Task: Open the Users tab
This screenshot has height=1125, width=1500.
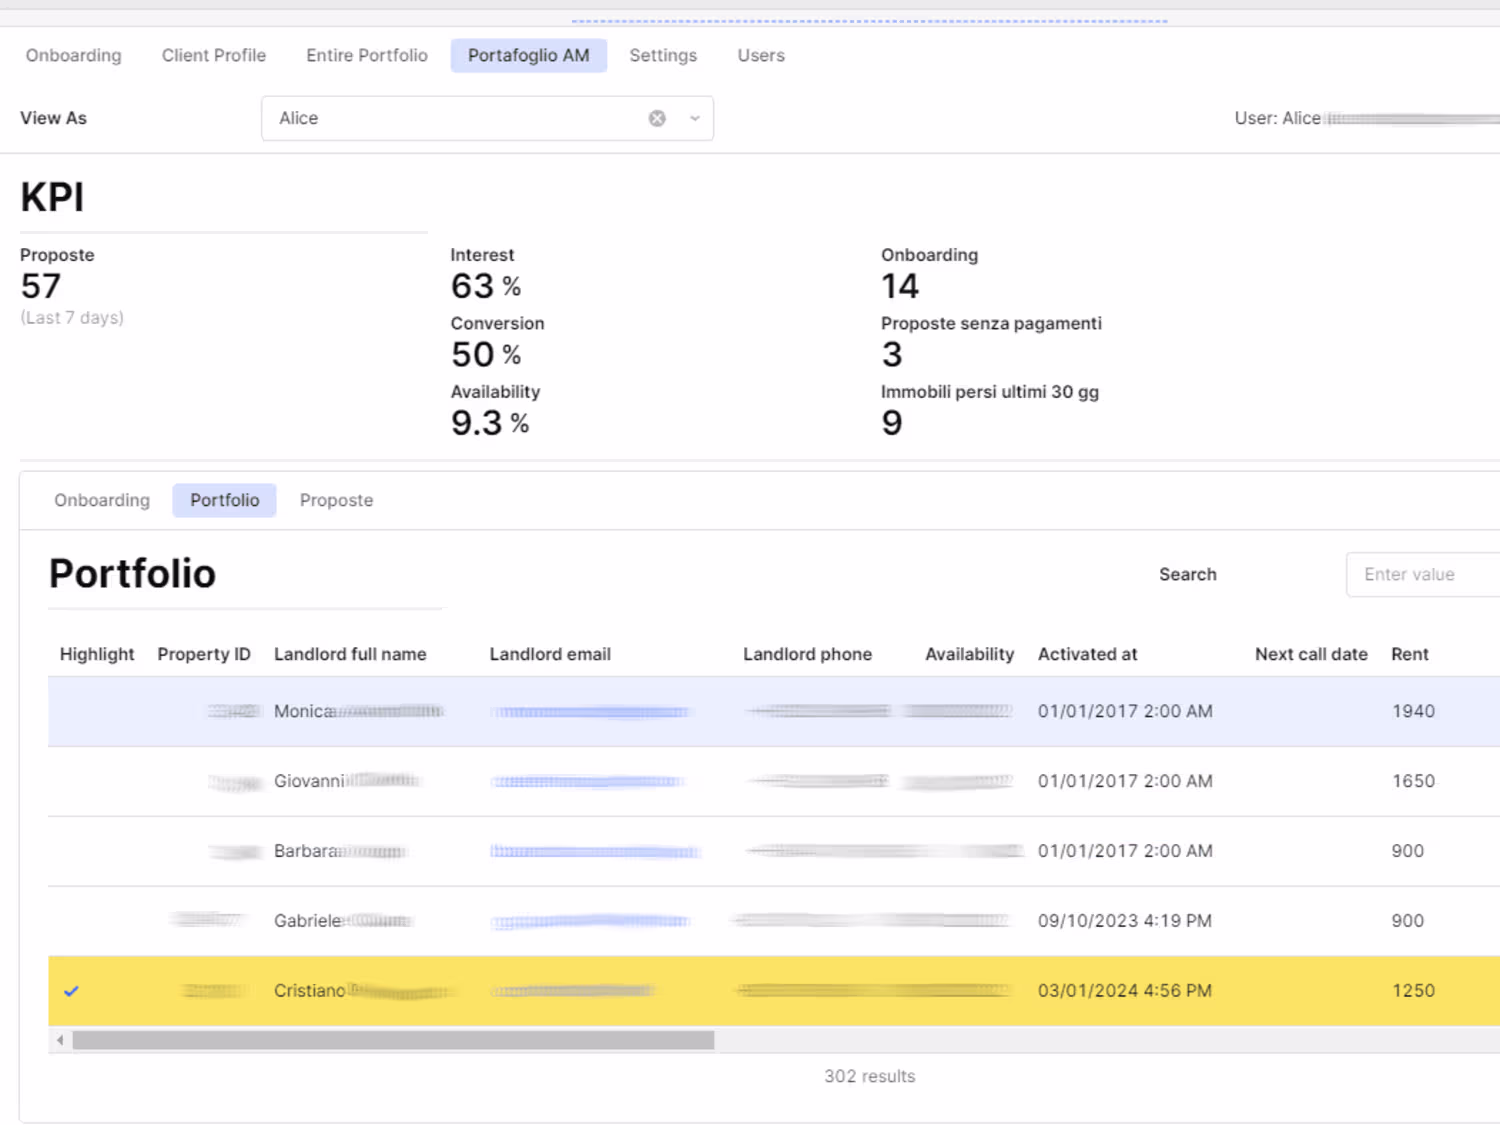Action: 760,55
